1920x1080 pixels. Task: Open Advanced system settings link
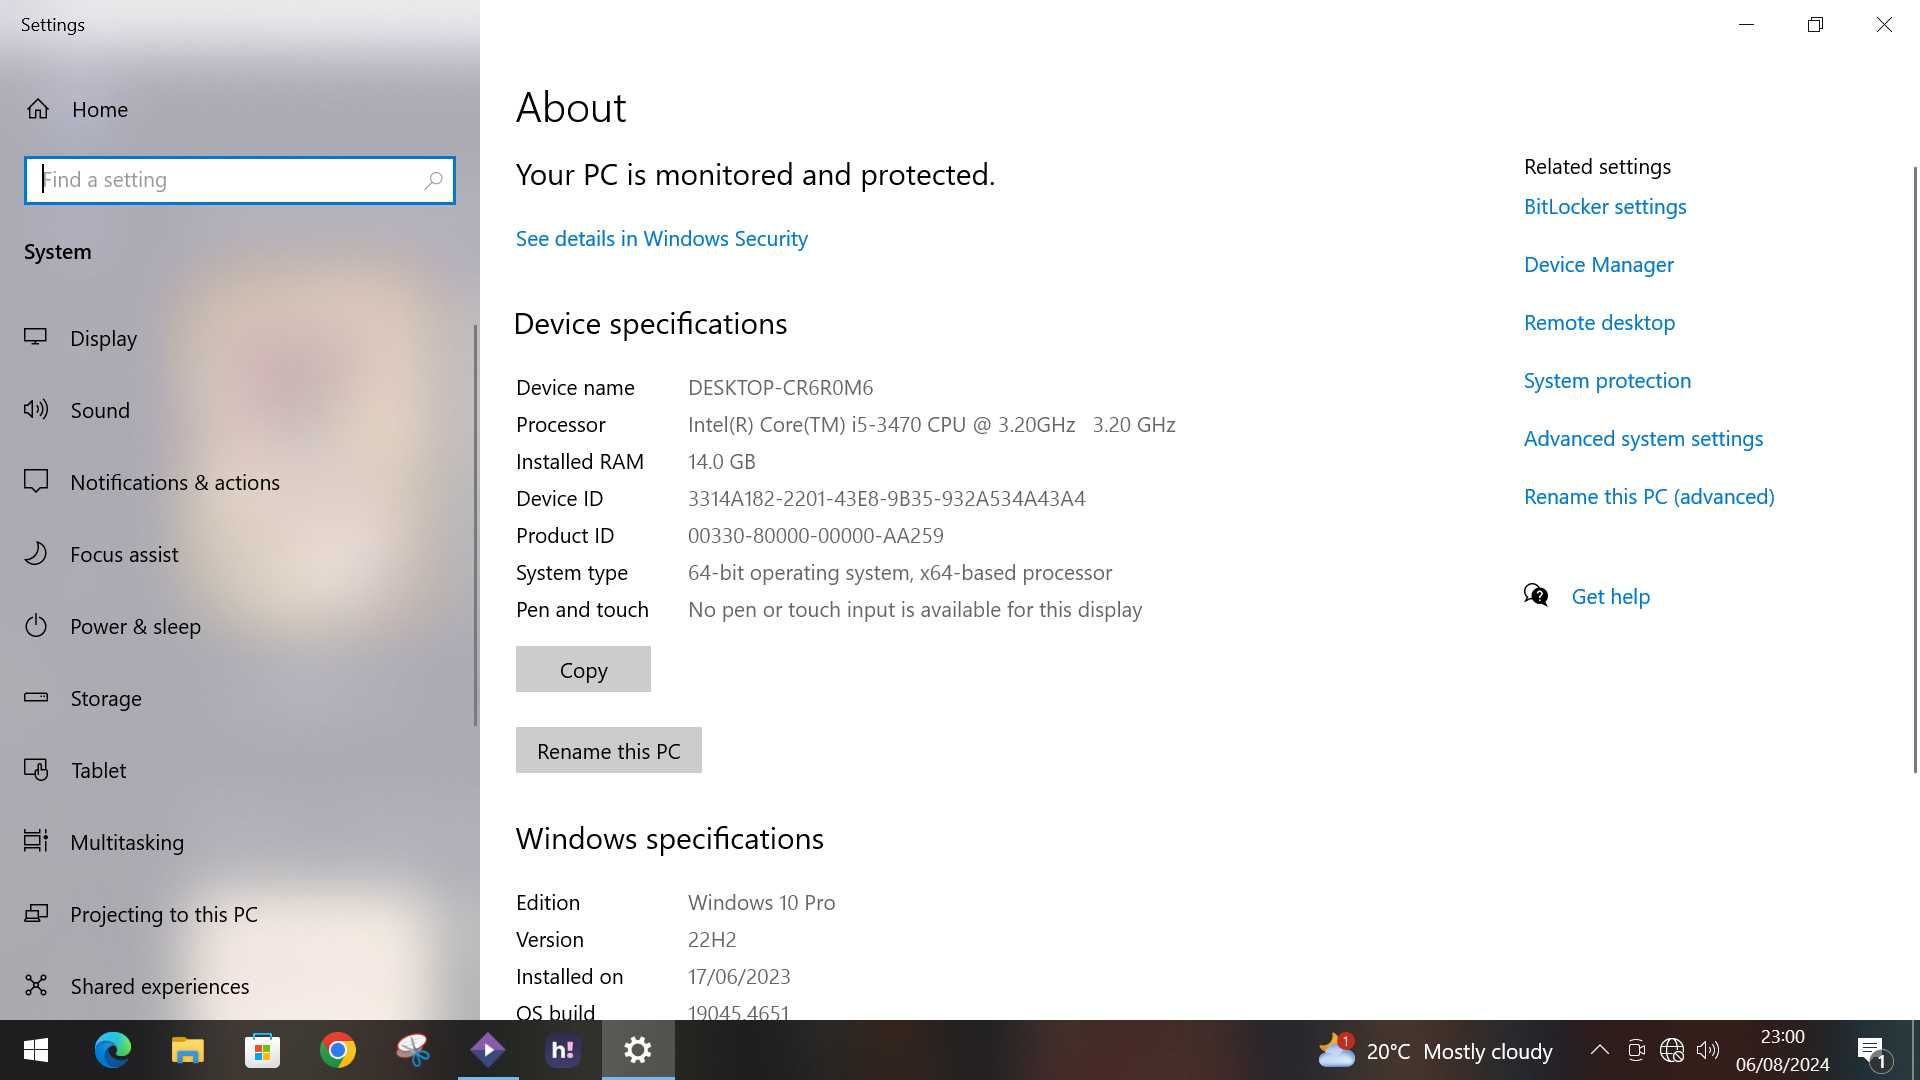(1644, 438)
